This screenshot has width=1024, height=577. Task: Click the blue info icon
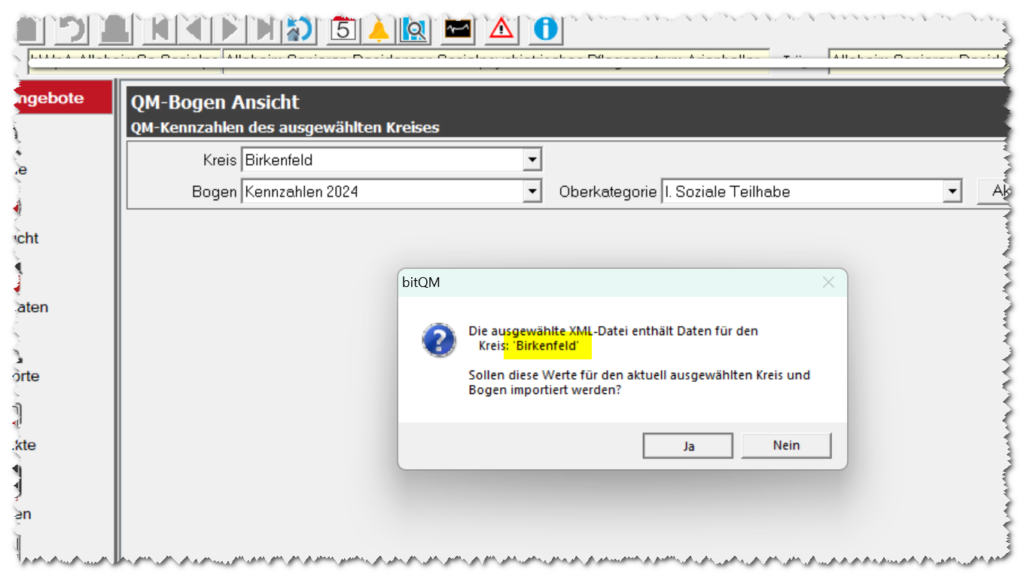pyautogui.click(x=545, y=29)
